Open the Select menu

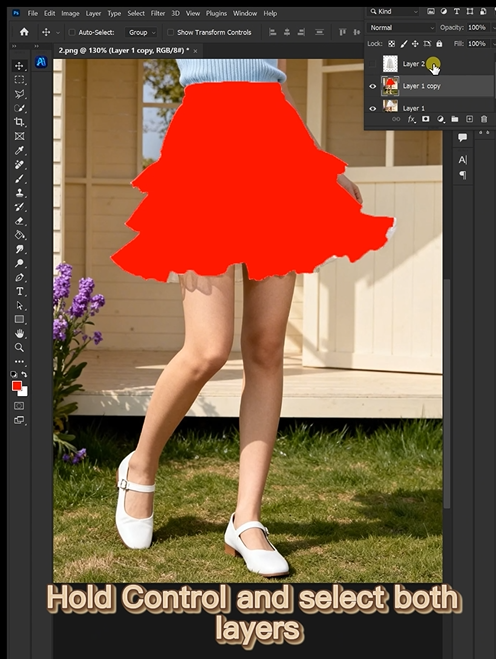136,13
